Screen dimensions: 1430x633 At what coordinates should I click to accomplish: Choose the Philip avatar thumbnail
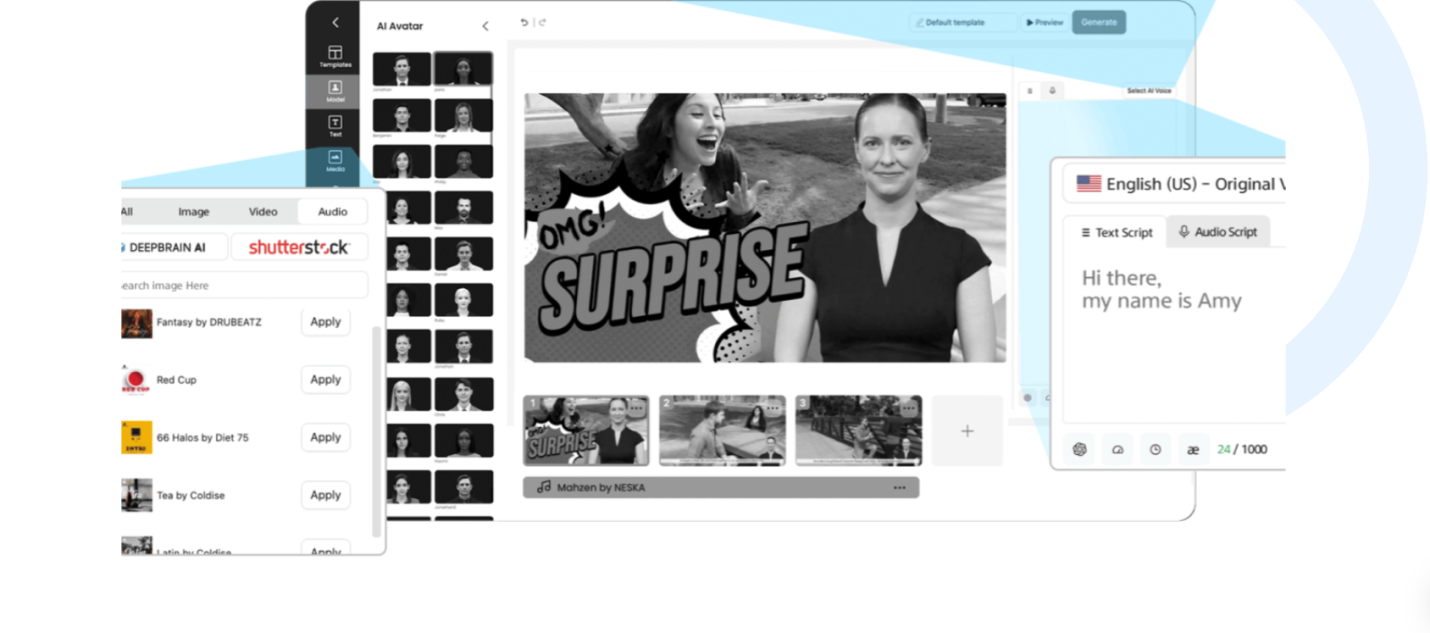click(463, 162)
